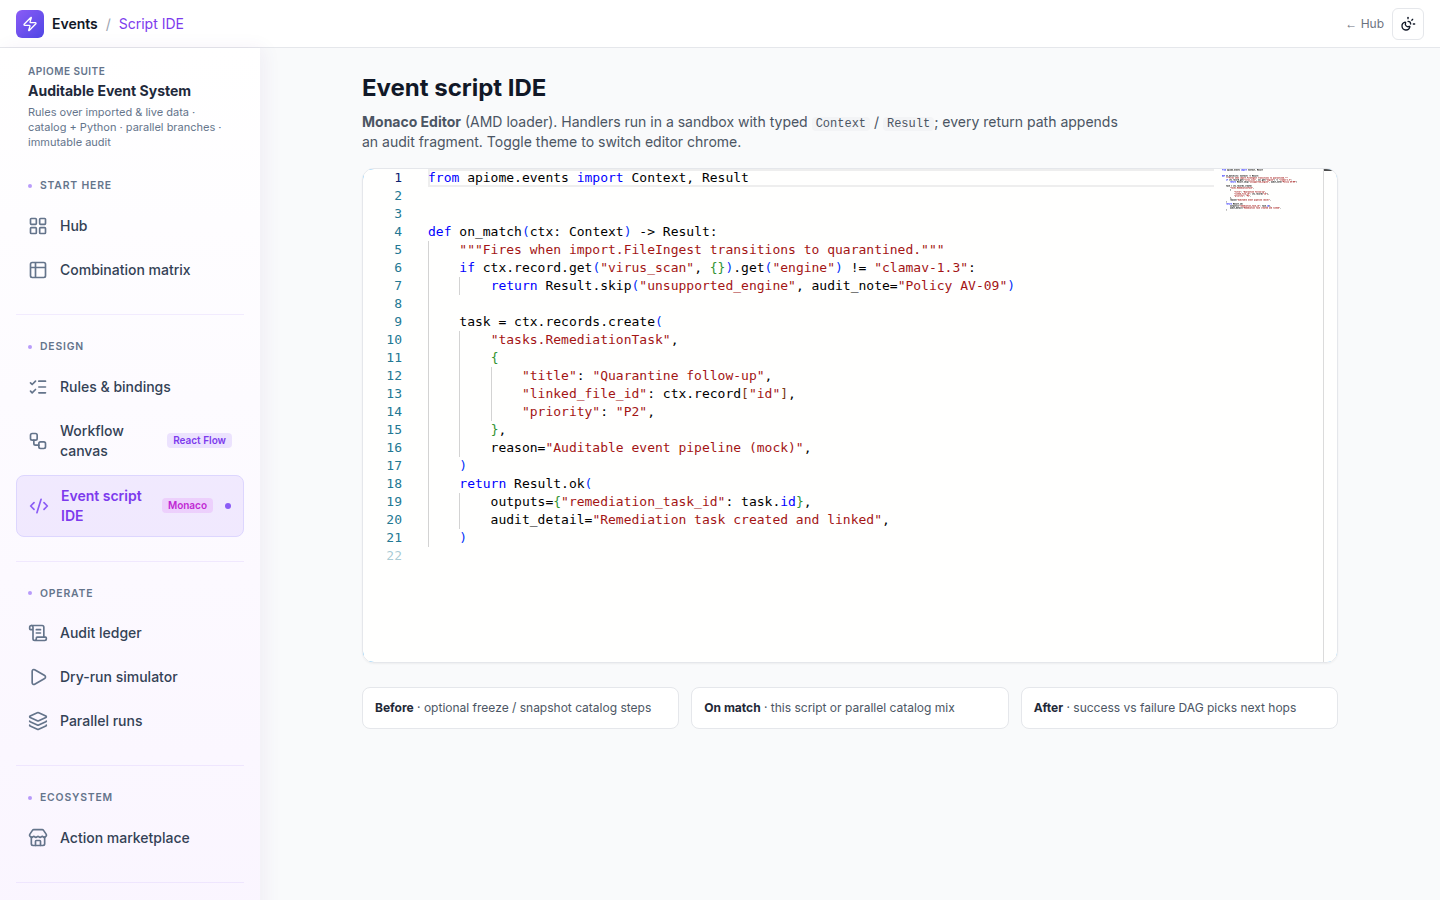Click the Workflow canvas nodes icon
The width and height of the screenshot is (1440, 900).
(x=38, y=441)
